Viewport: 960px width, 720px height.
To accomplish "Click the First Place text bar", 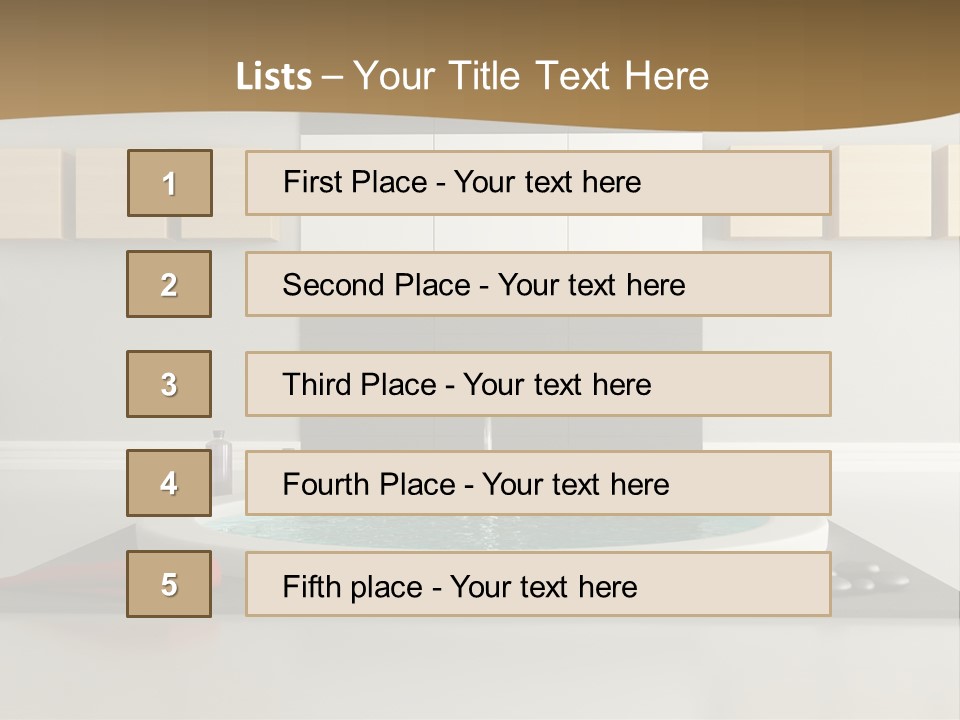I will click(x=538, y=183).
